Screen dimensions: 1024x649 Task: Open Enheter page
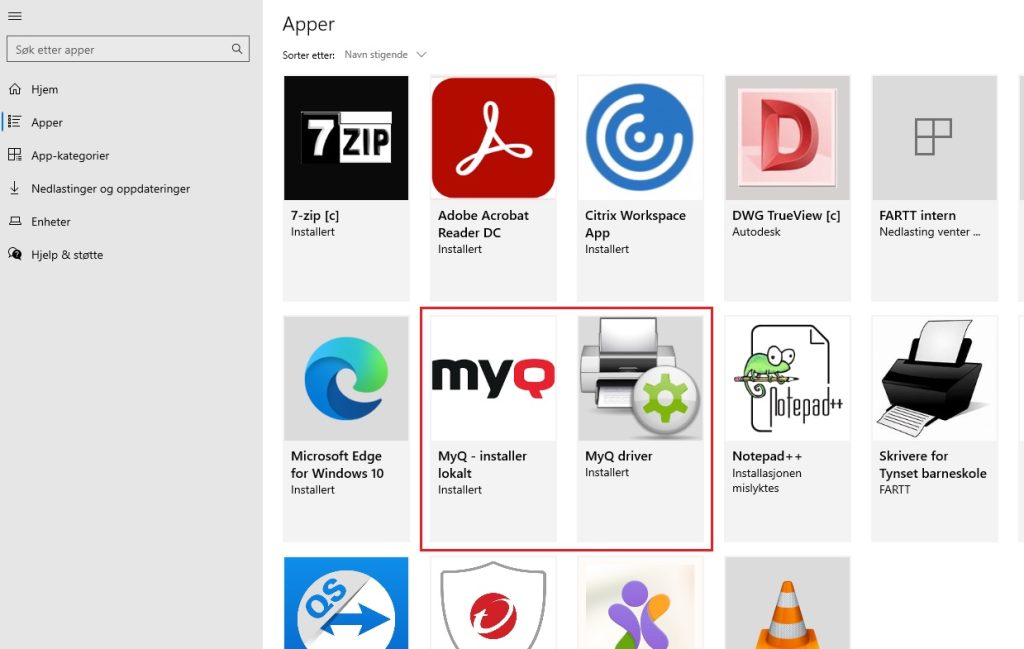51,221
